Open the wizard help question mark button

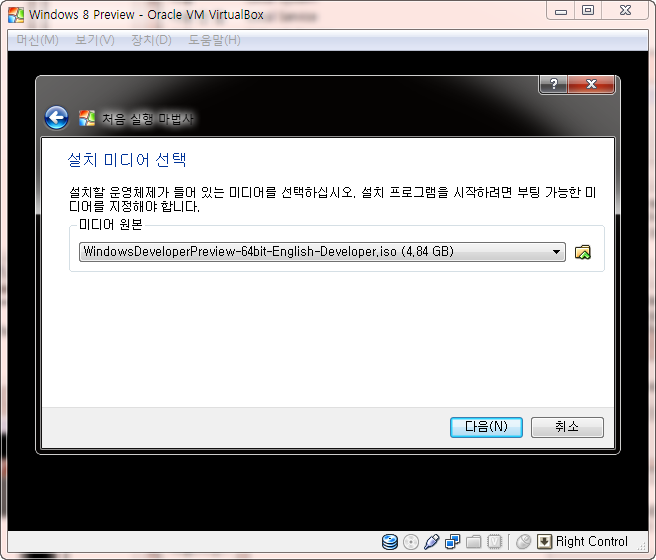click(554, 84)
